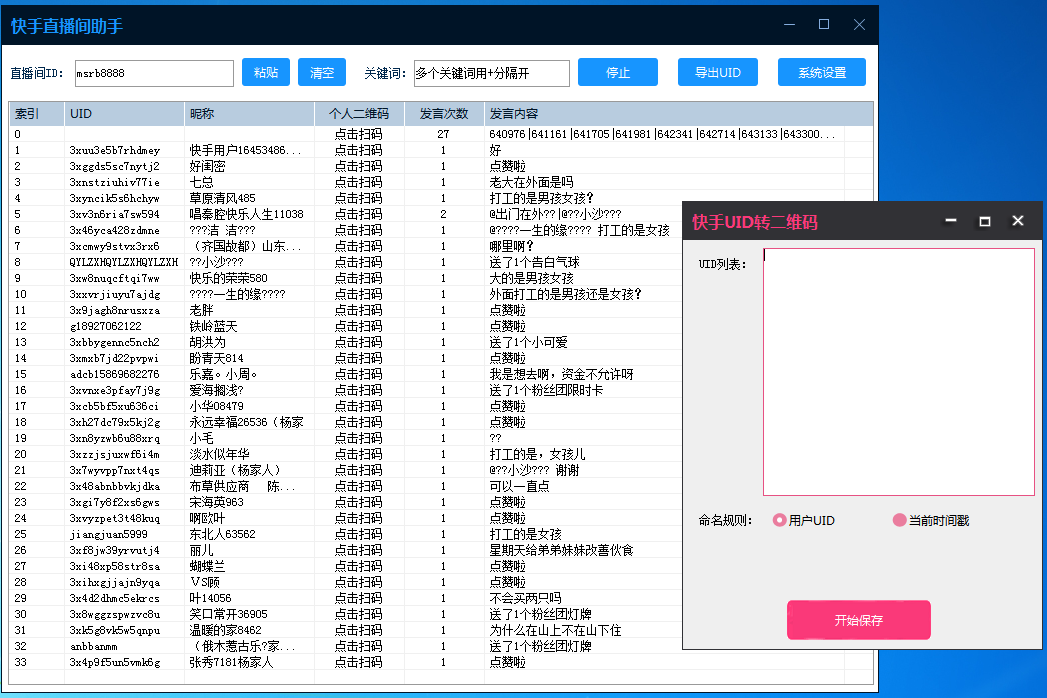Click 点击扫码 for user 草原清风485
Screen dimensions: 1047x698
pyautogui.click(x=359, y=198)
